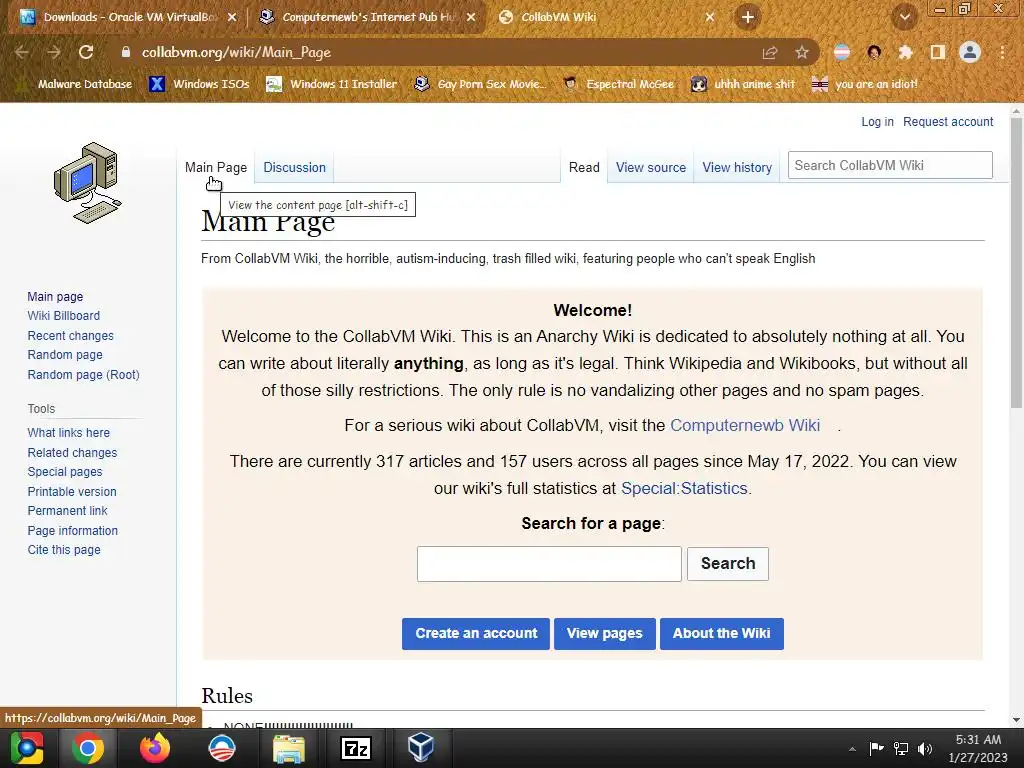Open the extensions puzzle icon
This screenshot has width=1024, height=768.
pyautogui.click(x=905, y=52)
